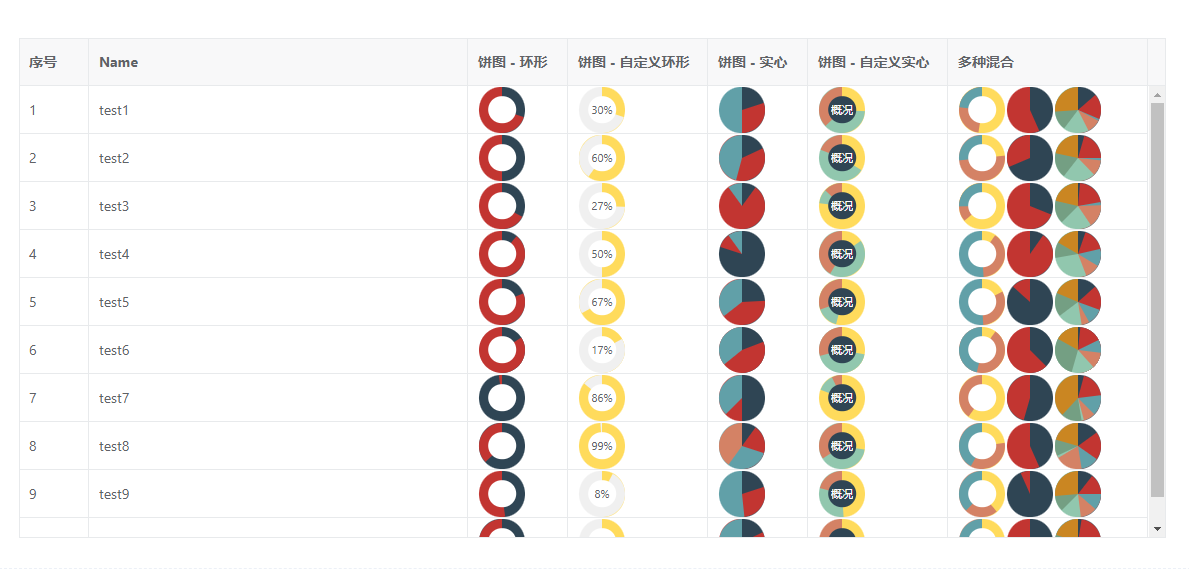Click the test9 name cell
This screenshot has height=572, width=1189.
pos(114,494)
